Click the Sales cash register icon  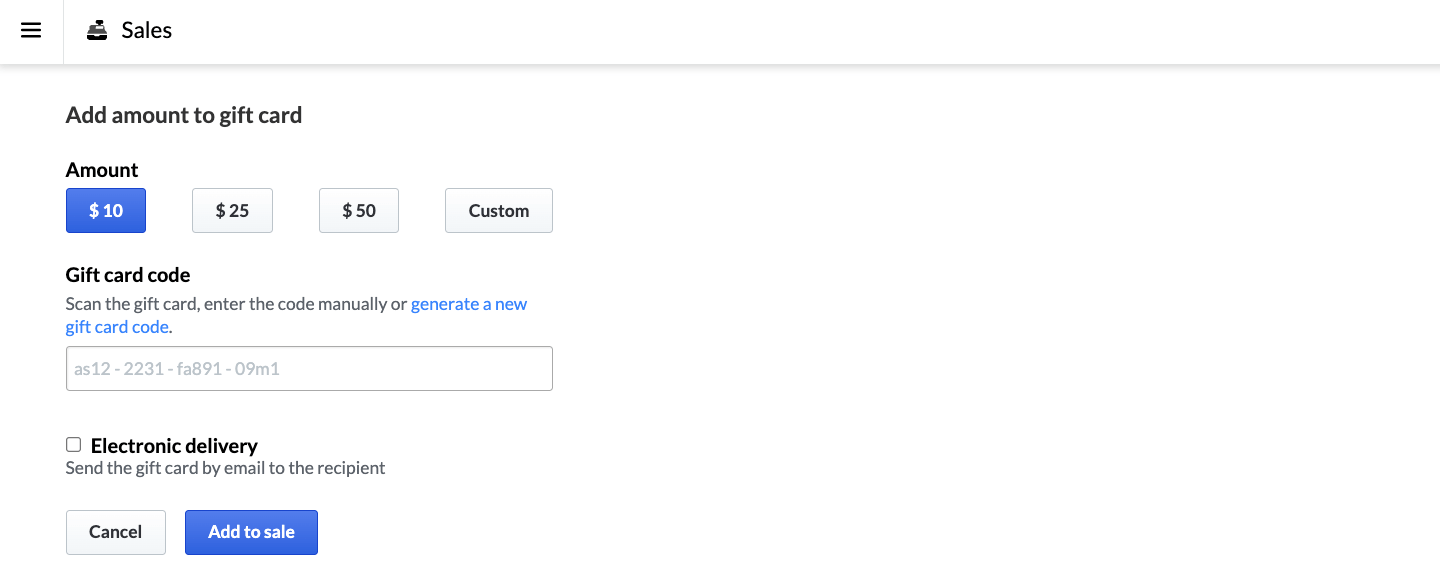click(97, 31)
